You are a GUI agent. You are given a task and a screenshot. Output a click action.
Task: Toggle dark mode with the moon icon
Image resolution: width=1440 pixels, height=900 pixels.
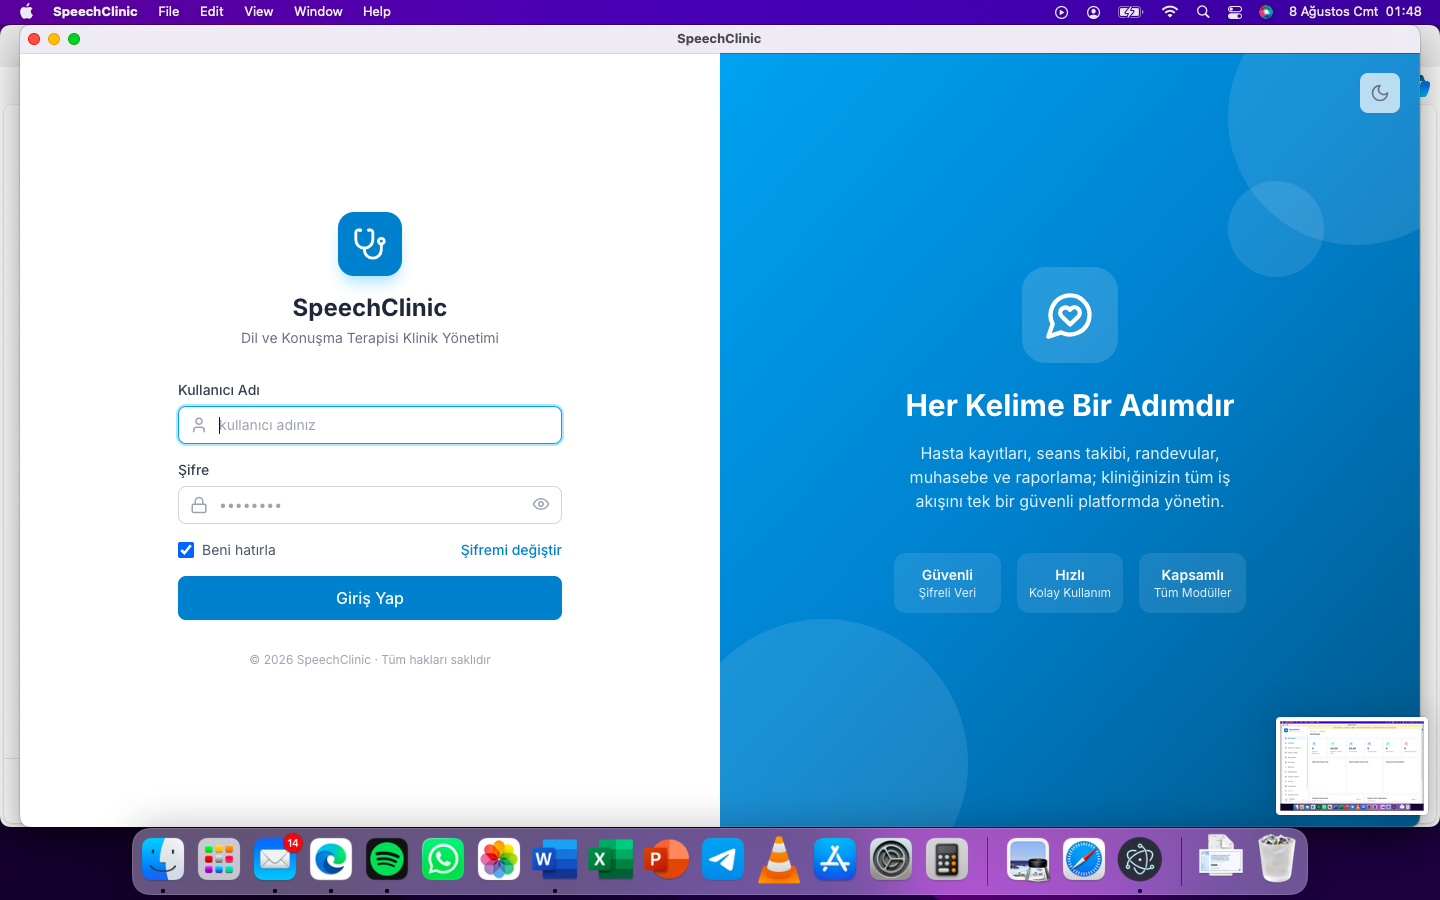click(1380, 93)
